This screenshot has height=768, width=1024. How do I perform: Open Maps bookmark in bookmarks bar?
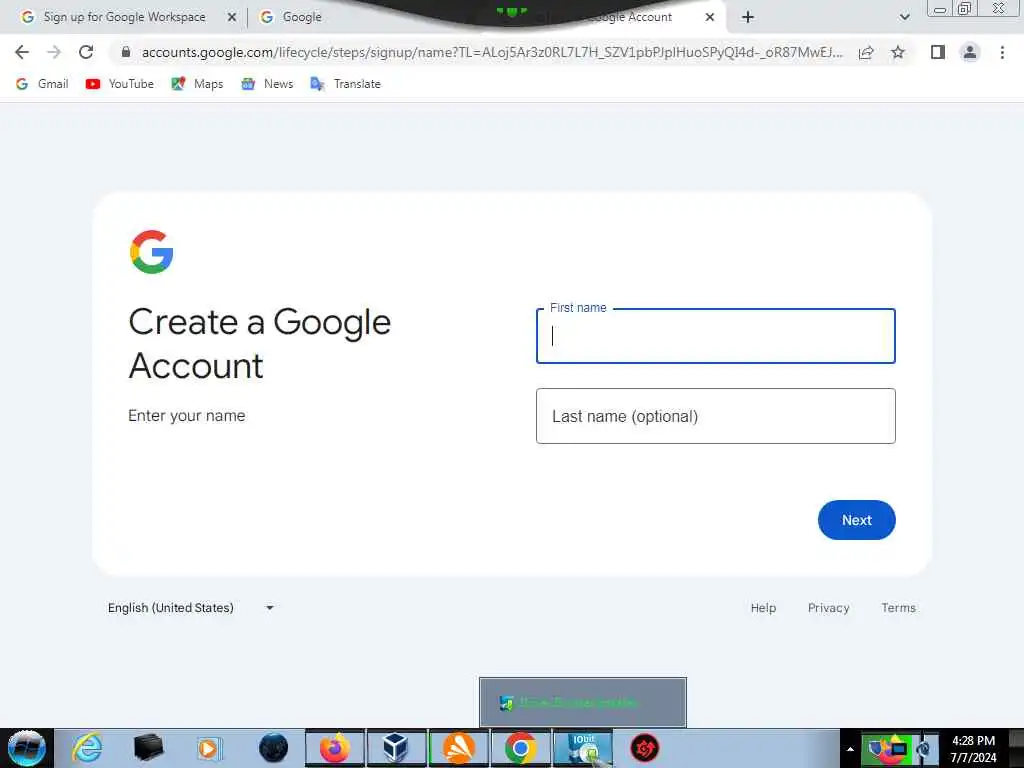197,84
